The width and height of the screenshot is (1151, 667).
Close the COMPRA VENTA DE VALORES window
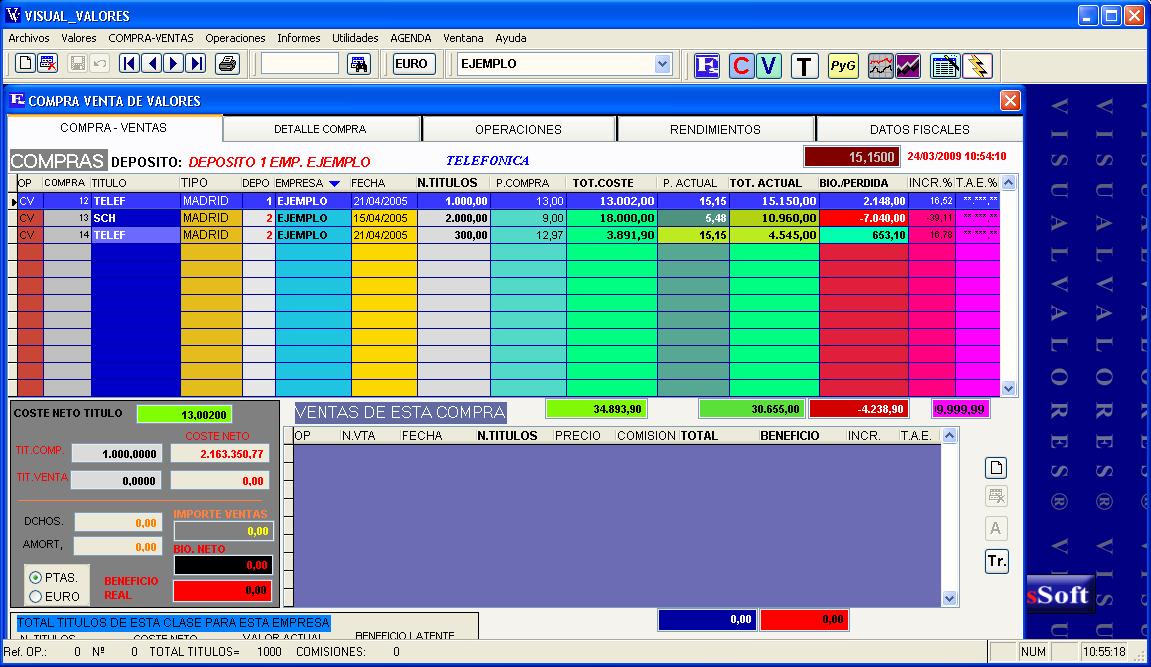[1010, 101]
